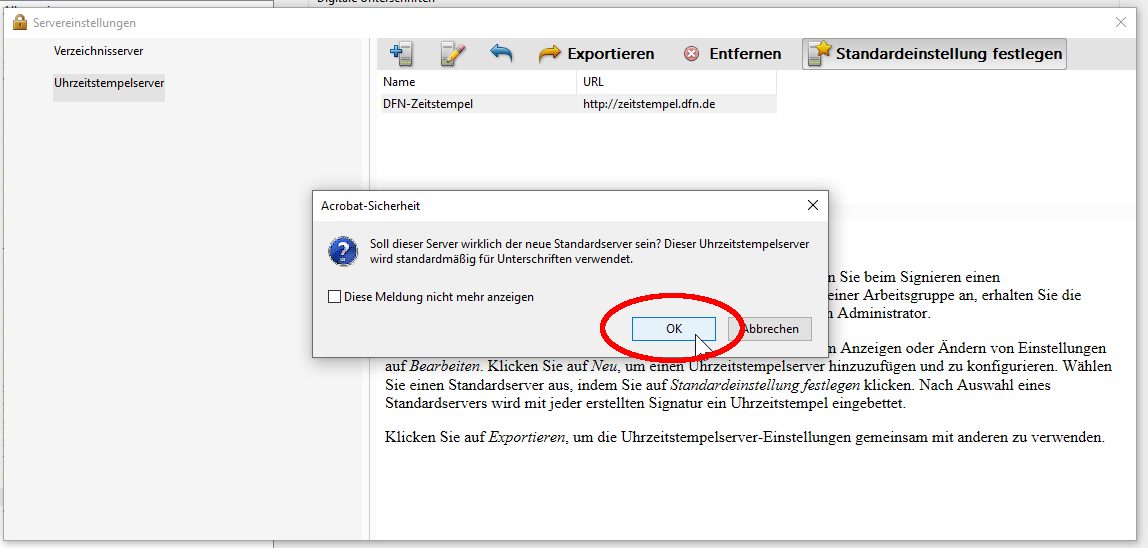Click the blue import arrow icon
Viewport: 1148px width, 548px height.
[x=501, y=54]
